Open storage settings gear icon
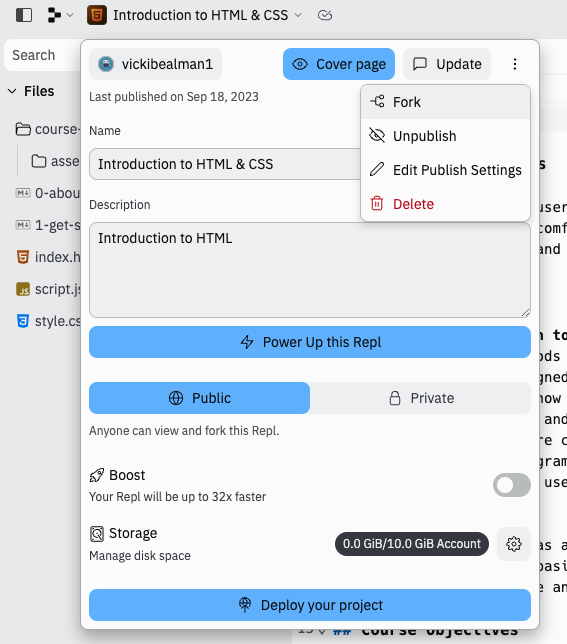 [x=514, y=544]
